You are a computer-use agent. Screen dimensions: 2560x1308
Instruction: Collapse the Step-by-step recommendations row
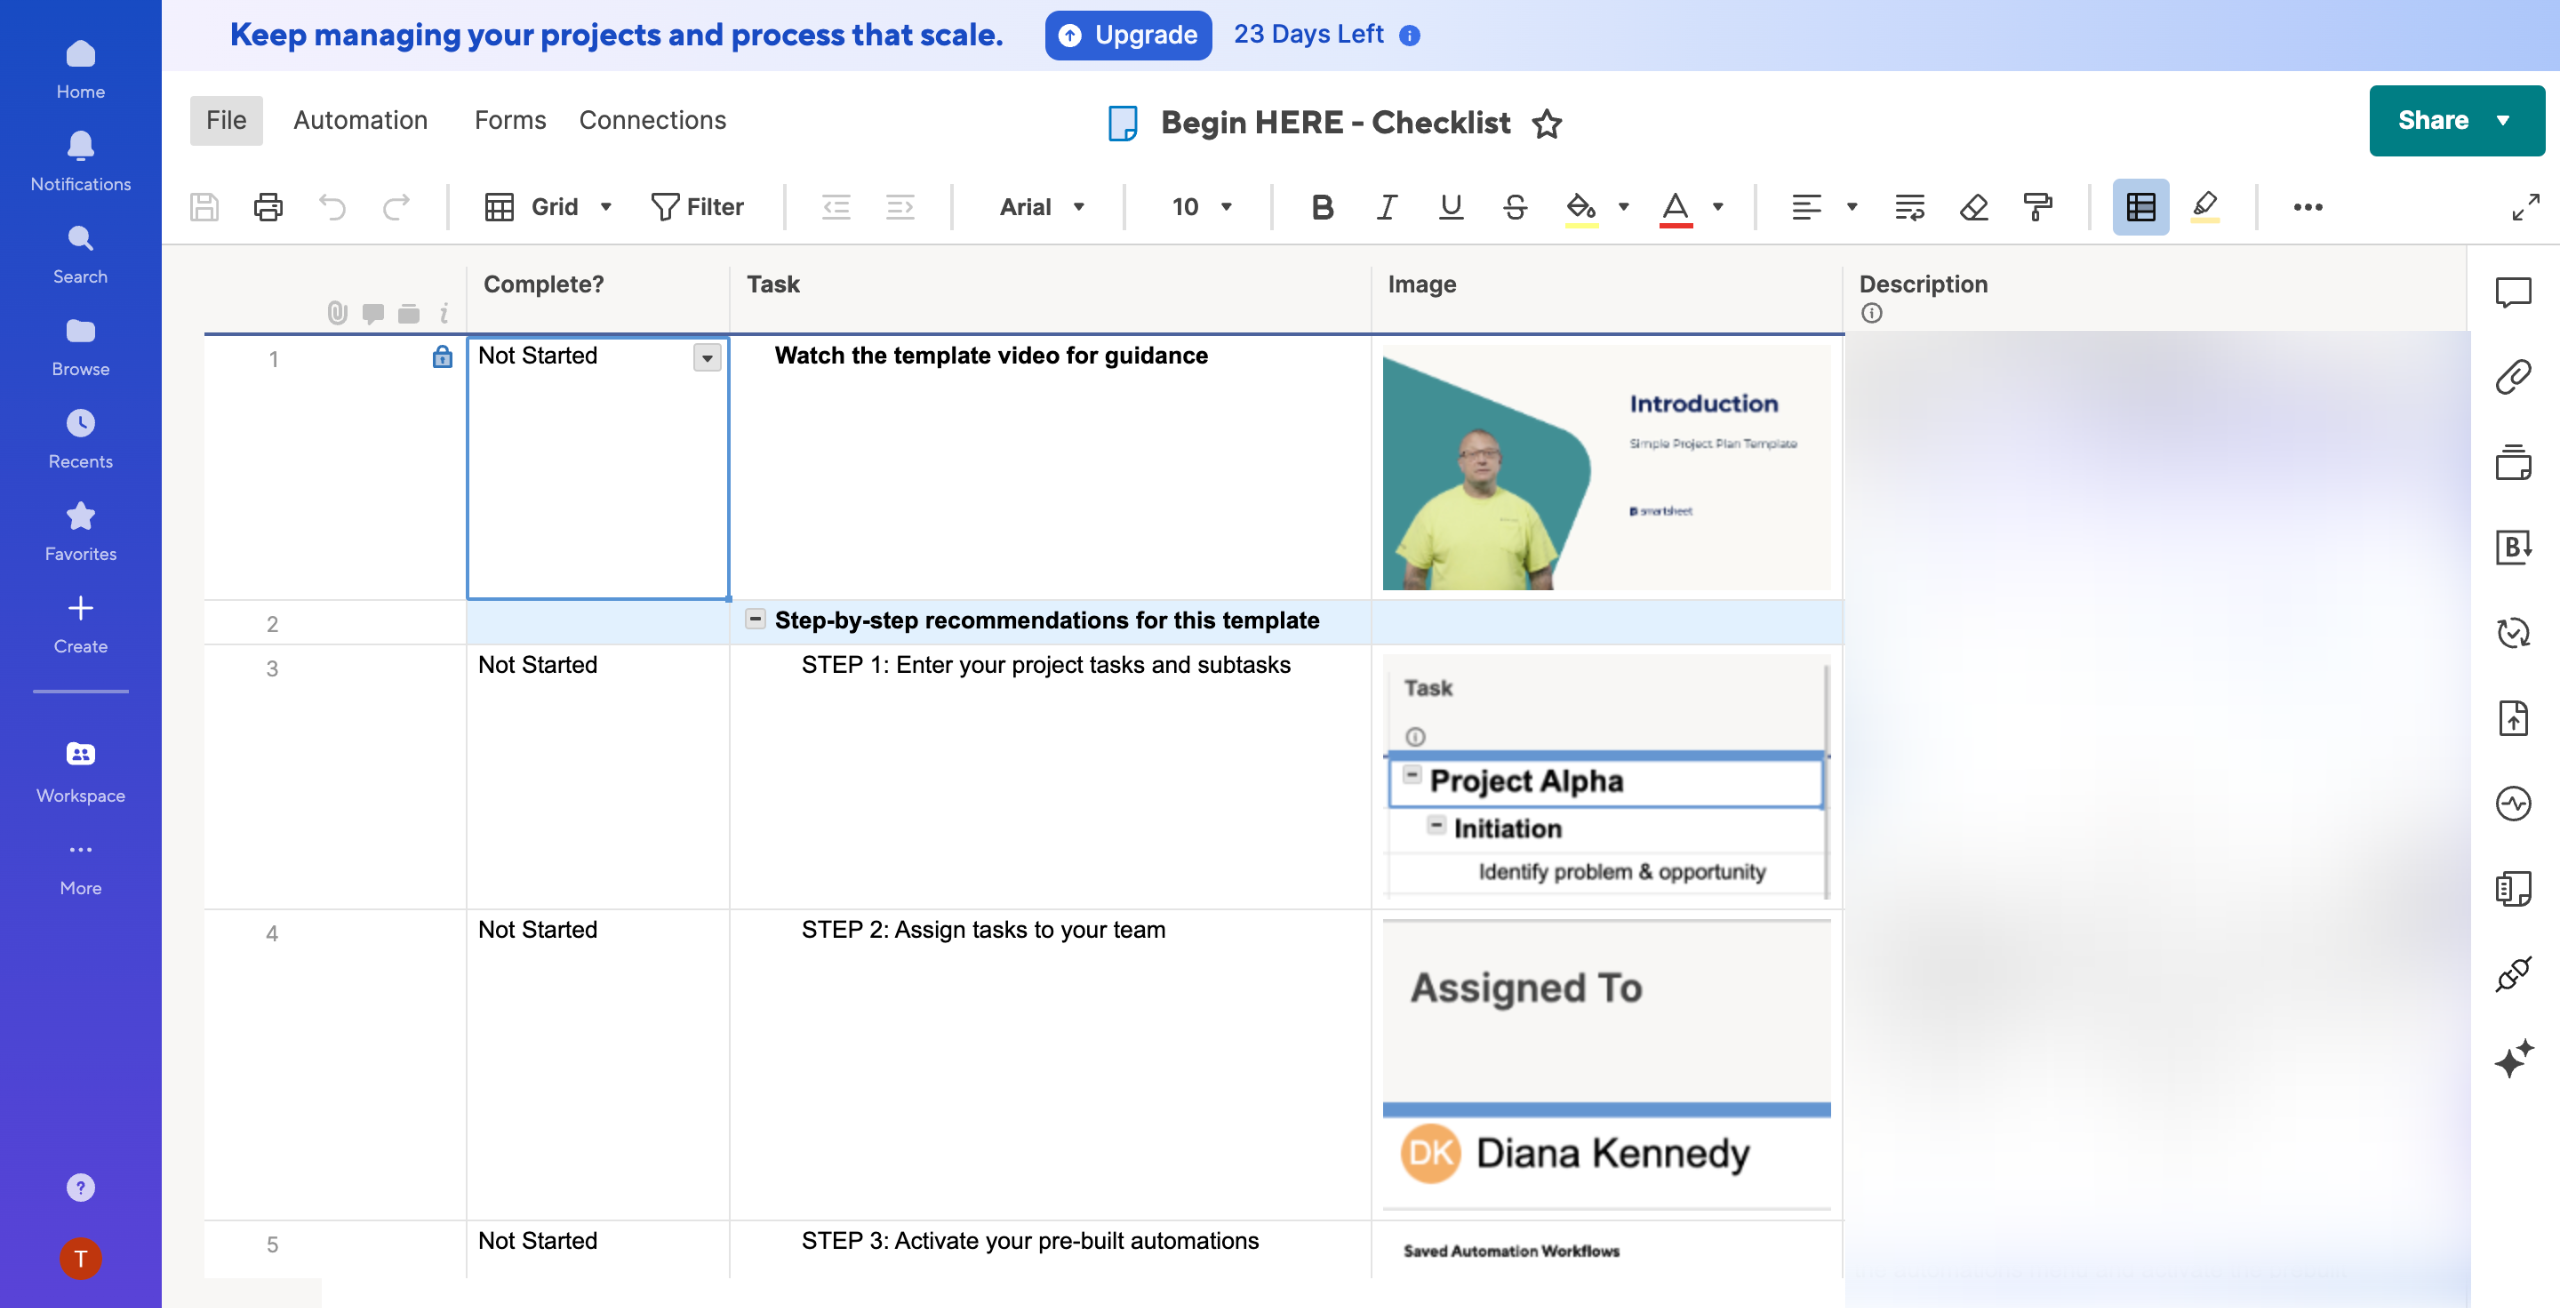(756, 619)
